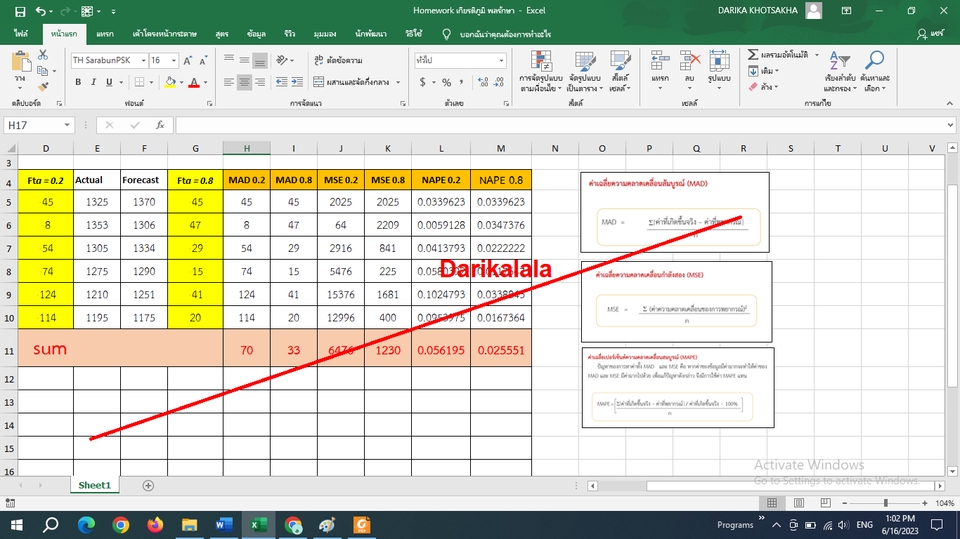The width and height of the screenshot is (960, 539).
Task: Increase font size with the large A icon
Action: point(188,60)
